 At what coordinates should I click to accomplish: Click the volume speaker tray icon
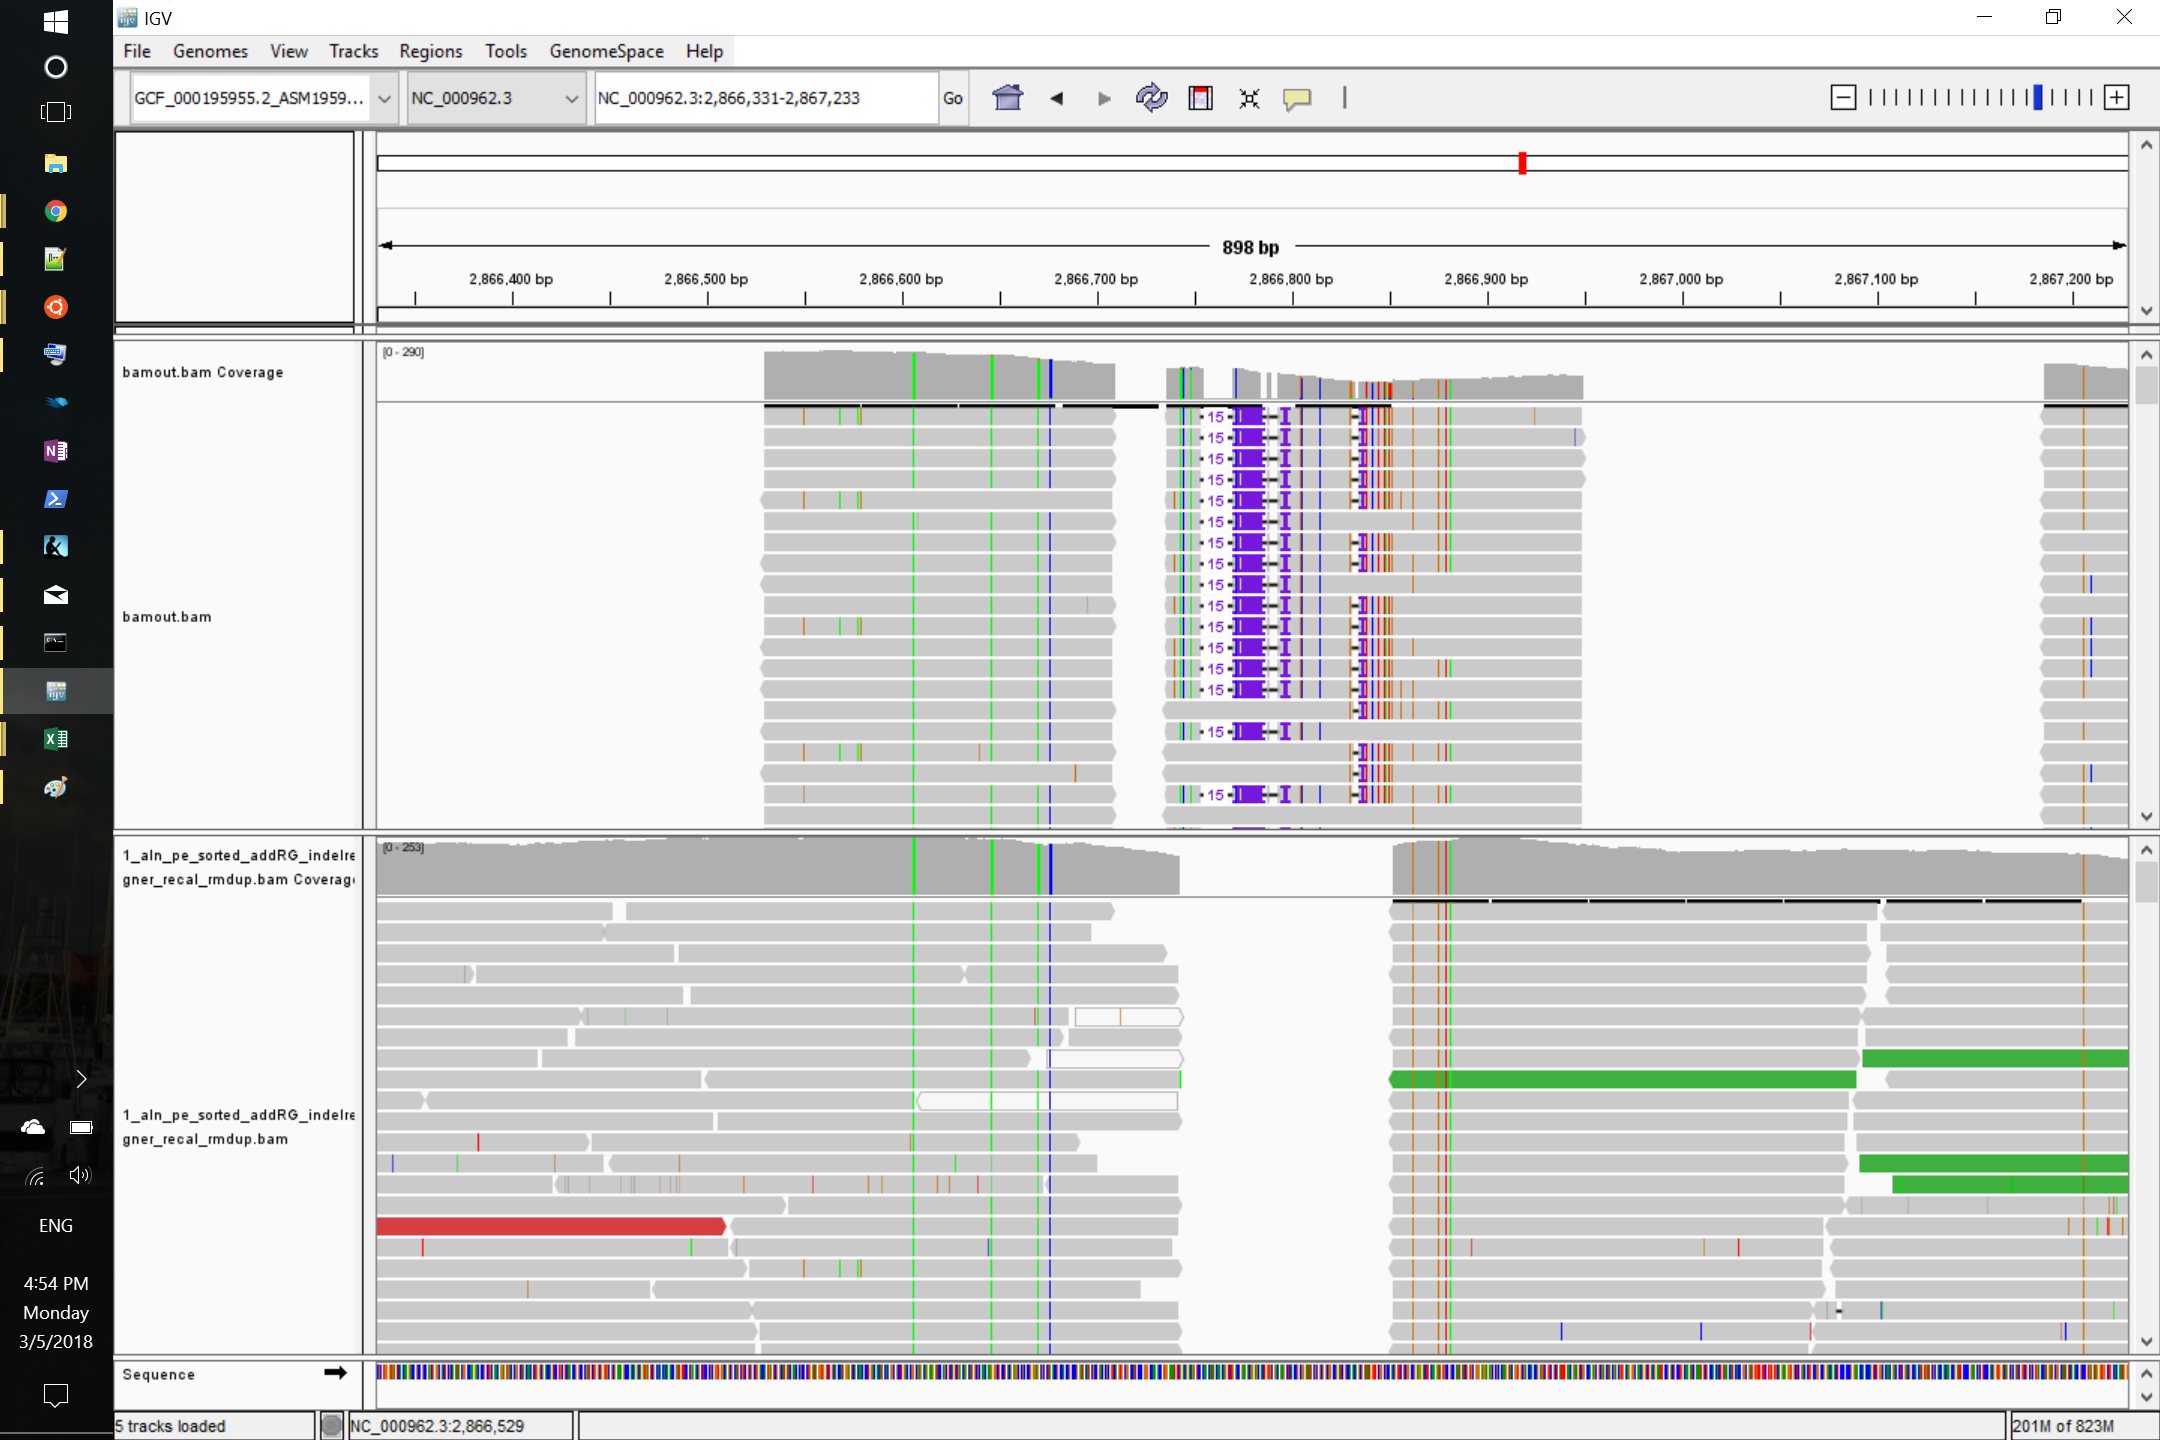click(80, 1175)
